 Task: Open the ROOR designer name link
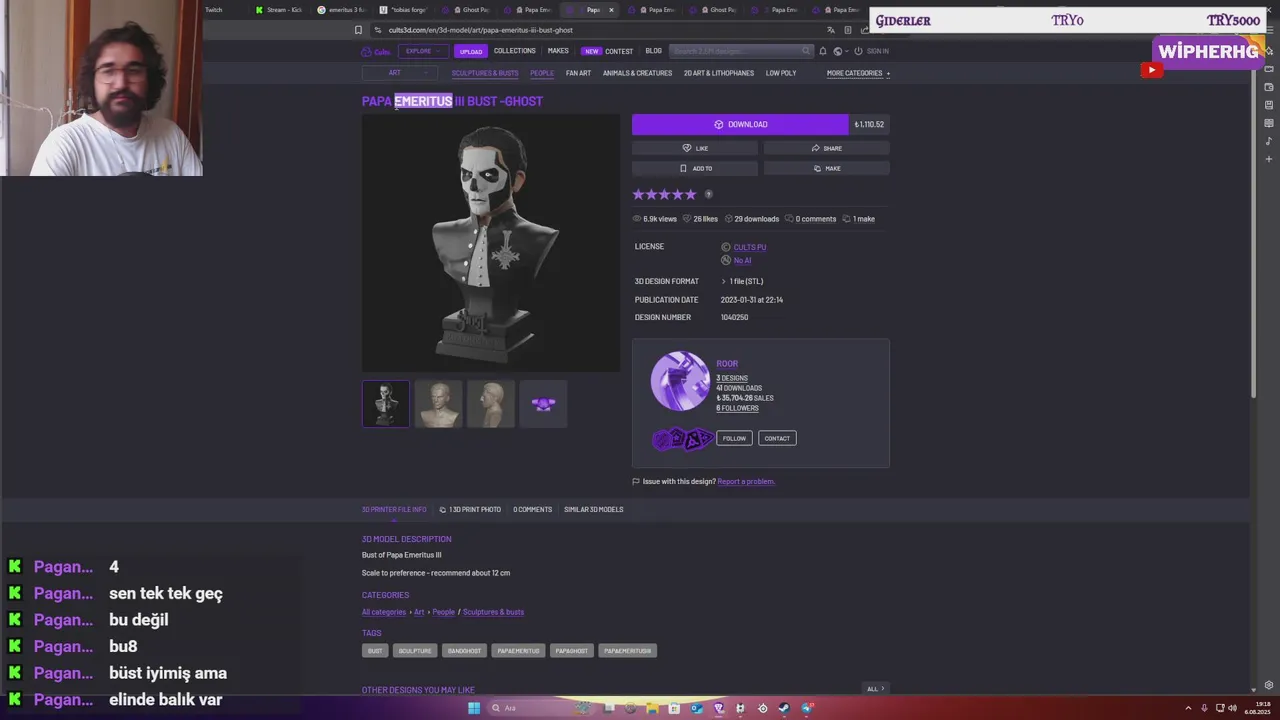click(x=727, y=364)
